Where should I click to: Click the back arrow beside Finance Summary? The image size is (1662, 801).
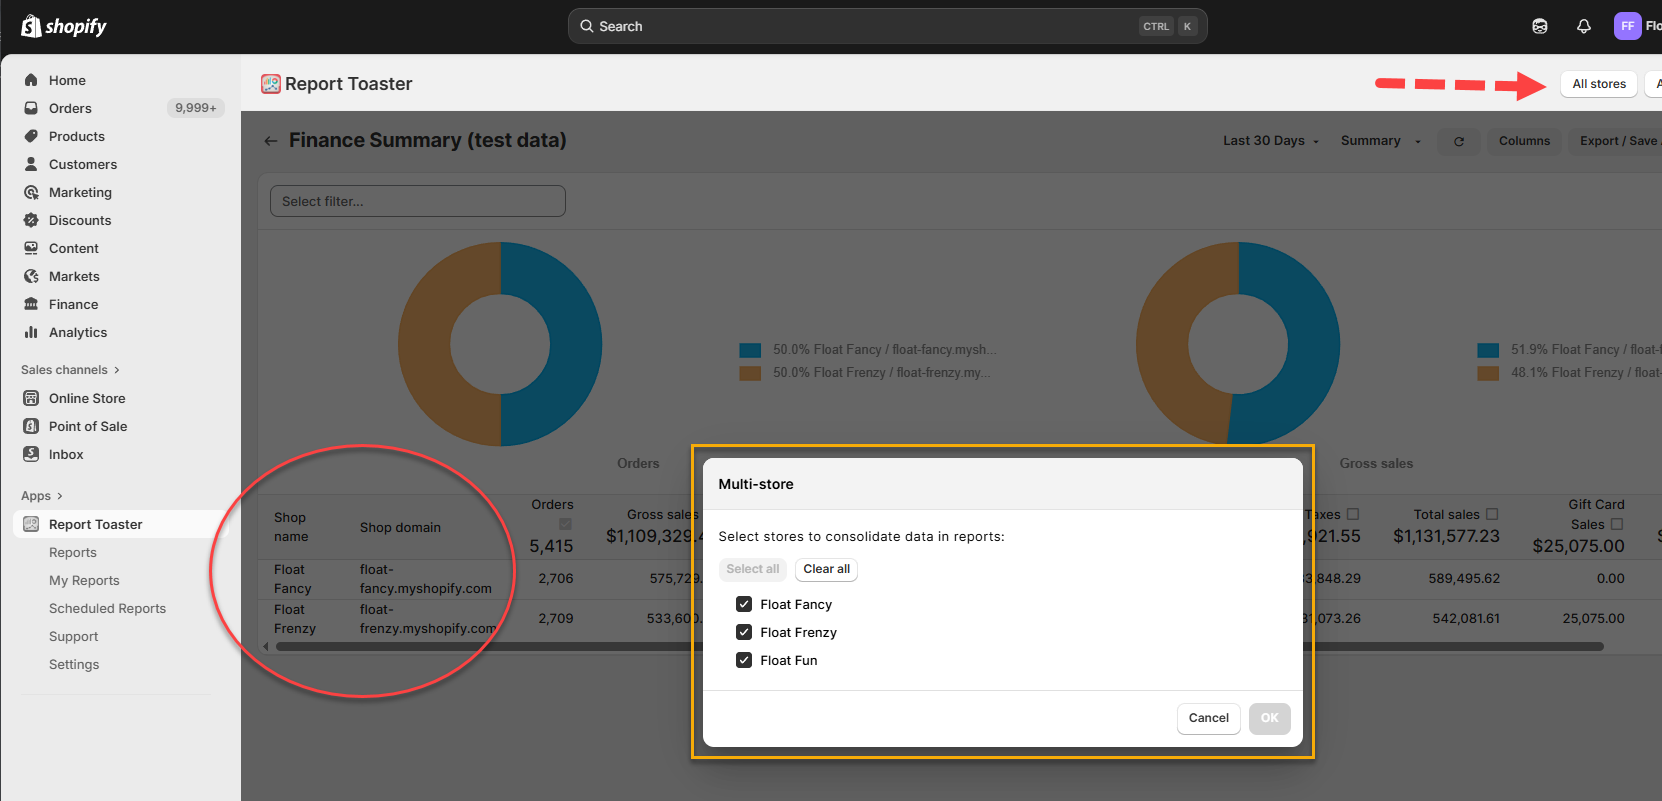pos(270,141)
